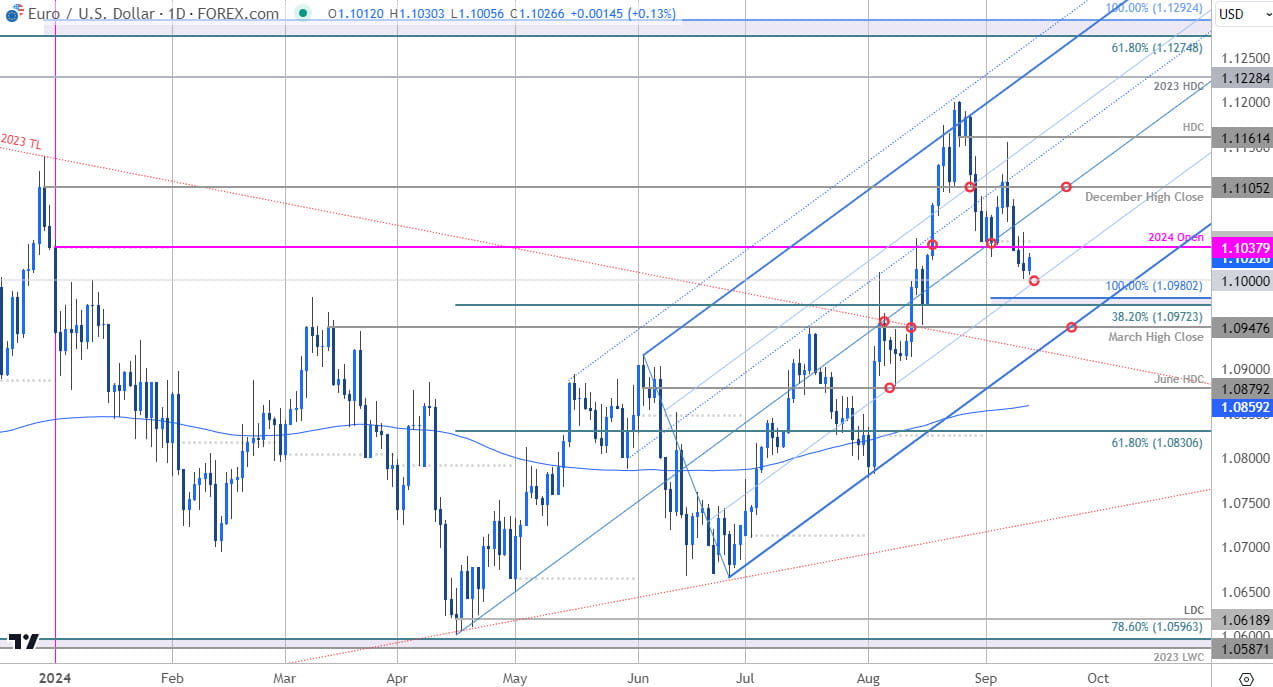Click the December High Close label
The width and height of the screenshot is (1273, 687).
coord(1144,197)
